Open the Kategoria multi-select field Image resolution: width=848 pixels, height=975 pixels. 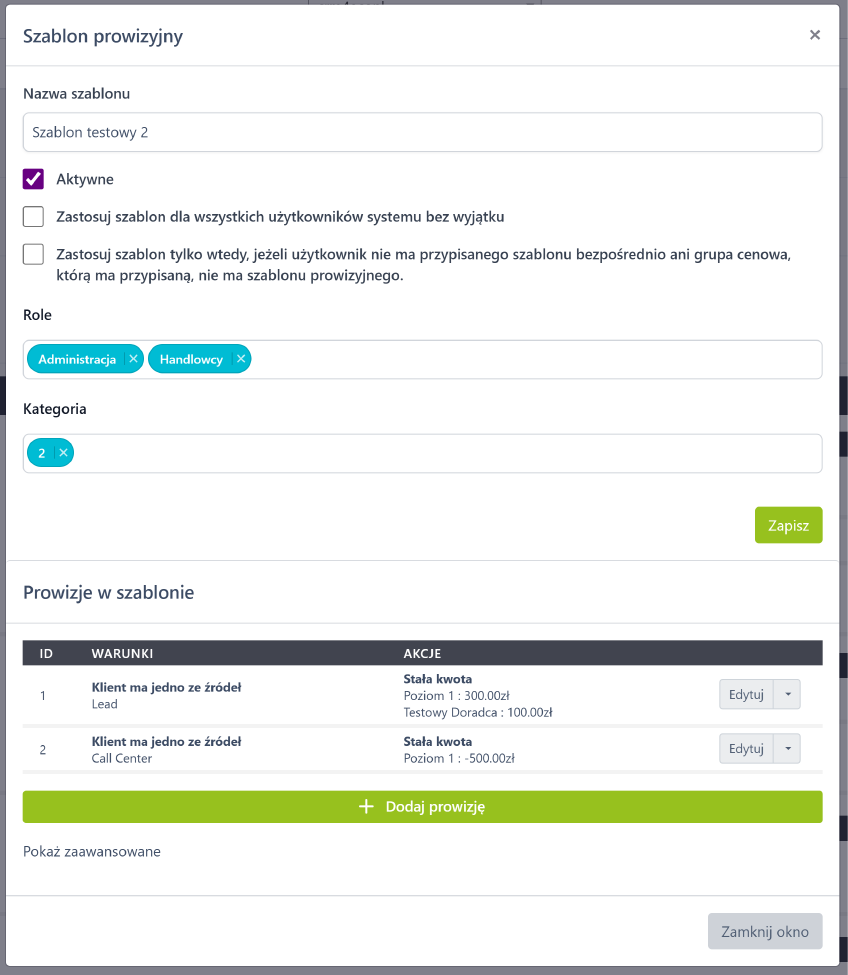(440, 453)
